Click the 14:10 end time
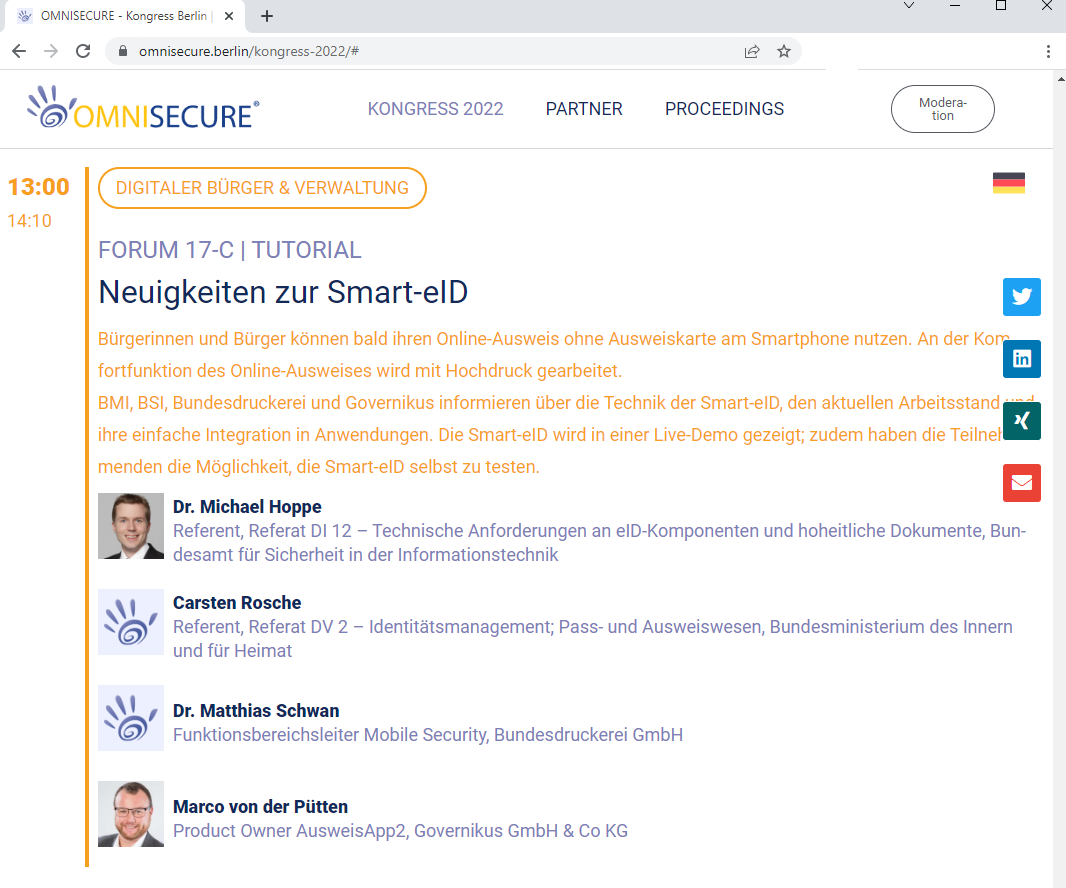 pos(29,220)
